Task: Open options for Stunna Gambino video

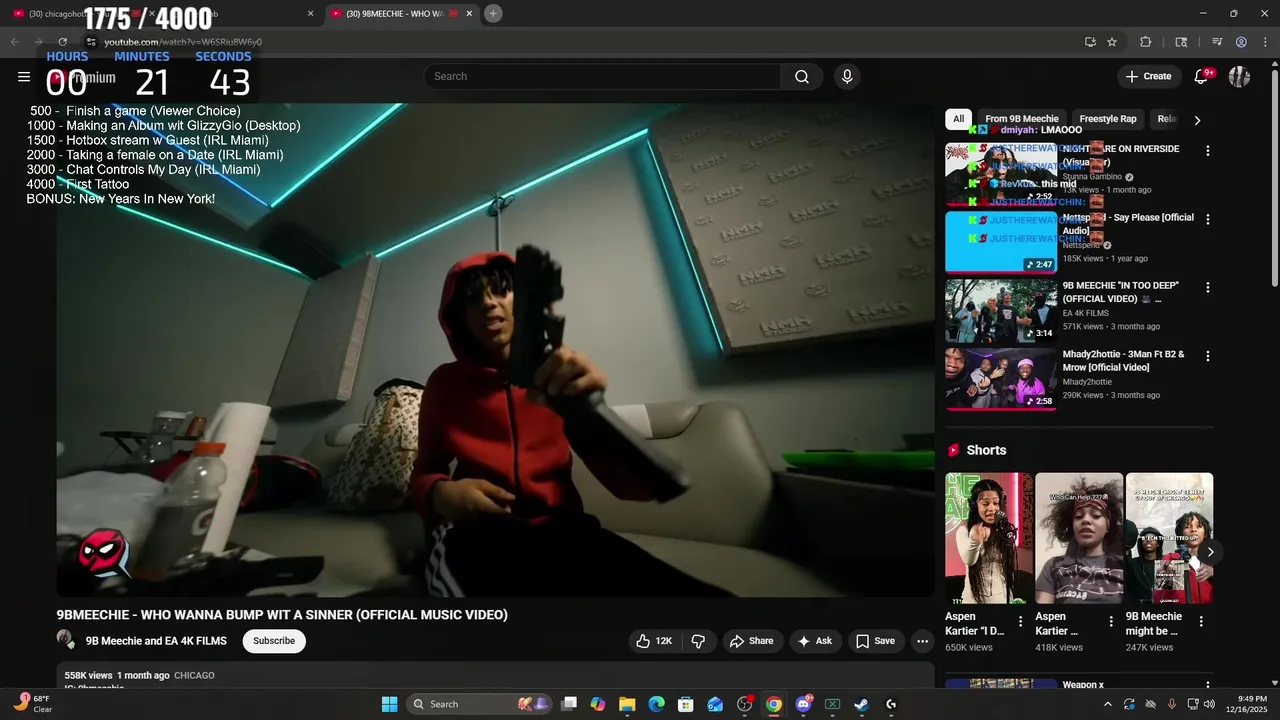Action: pyautogui.click(x=1207, y=151)
